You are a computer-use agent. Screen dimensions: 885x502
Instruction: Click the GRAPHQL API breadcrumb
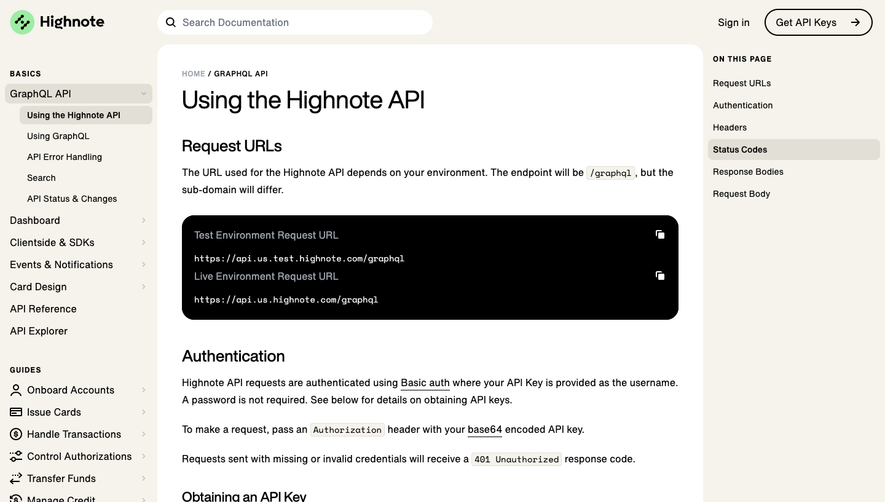[x=240, y=73]
